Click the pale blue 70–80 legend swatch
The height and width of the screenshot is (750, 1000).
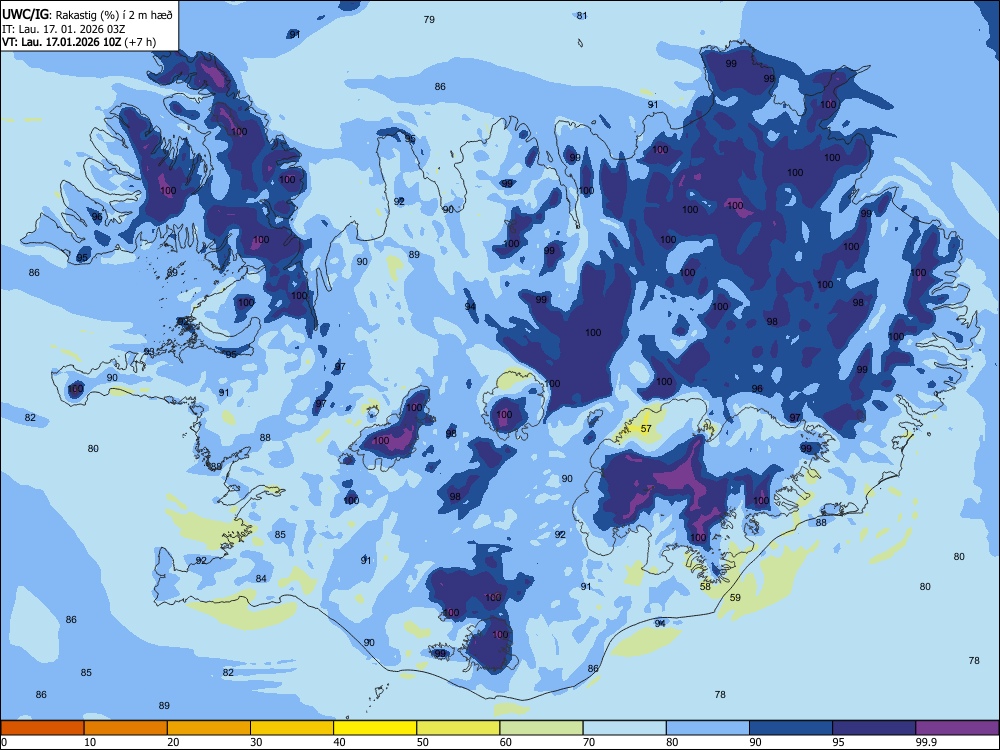(625, 728)
